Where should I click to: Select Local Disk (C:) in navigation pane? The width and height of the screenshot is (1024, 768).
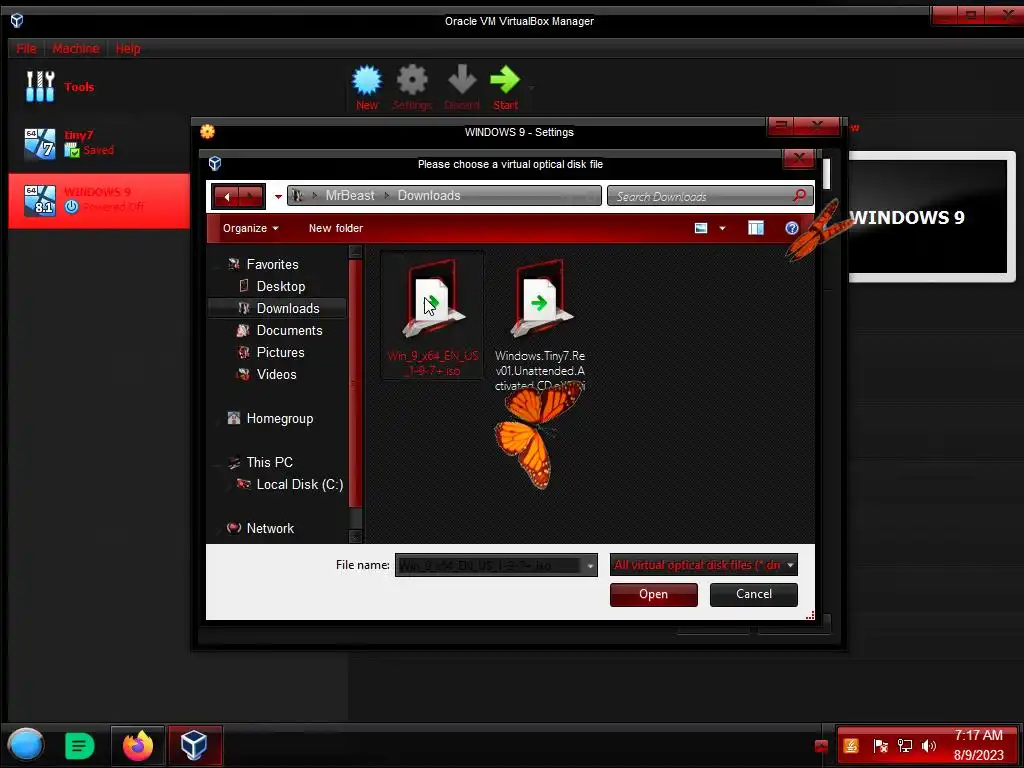pyautogui.click(x=299, y=485)
